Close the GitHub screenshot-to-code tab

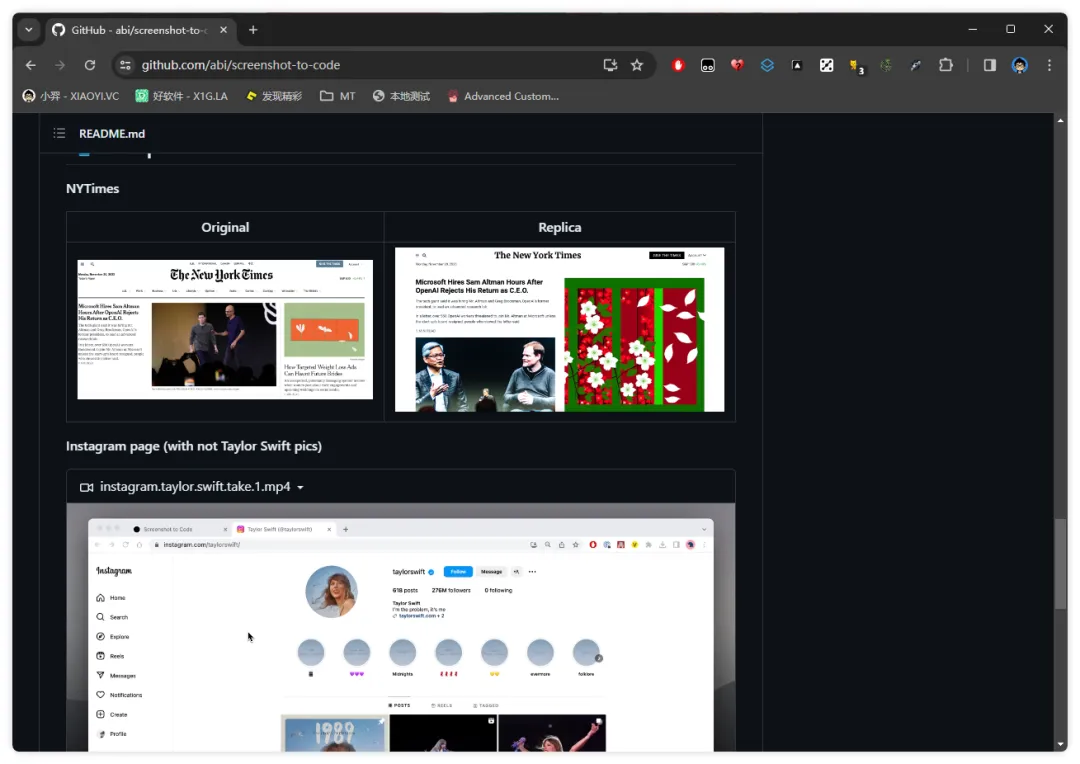pyautogui.click(x=223, y=30)
